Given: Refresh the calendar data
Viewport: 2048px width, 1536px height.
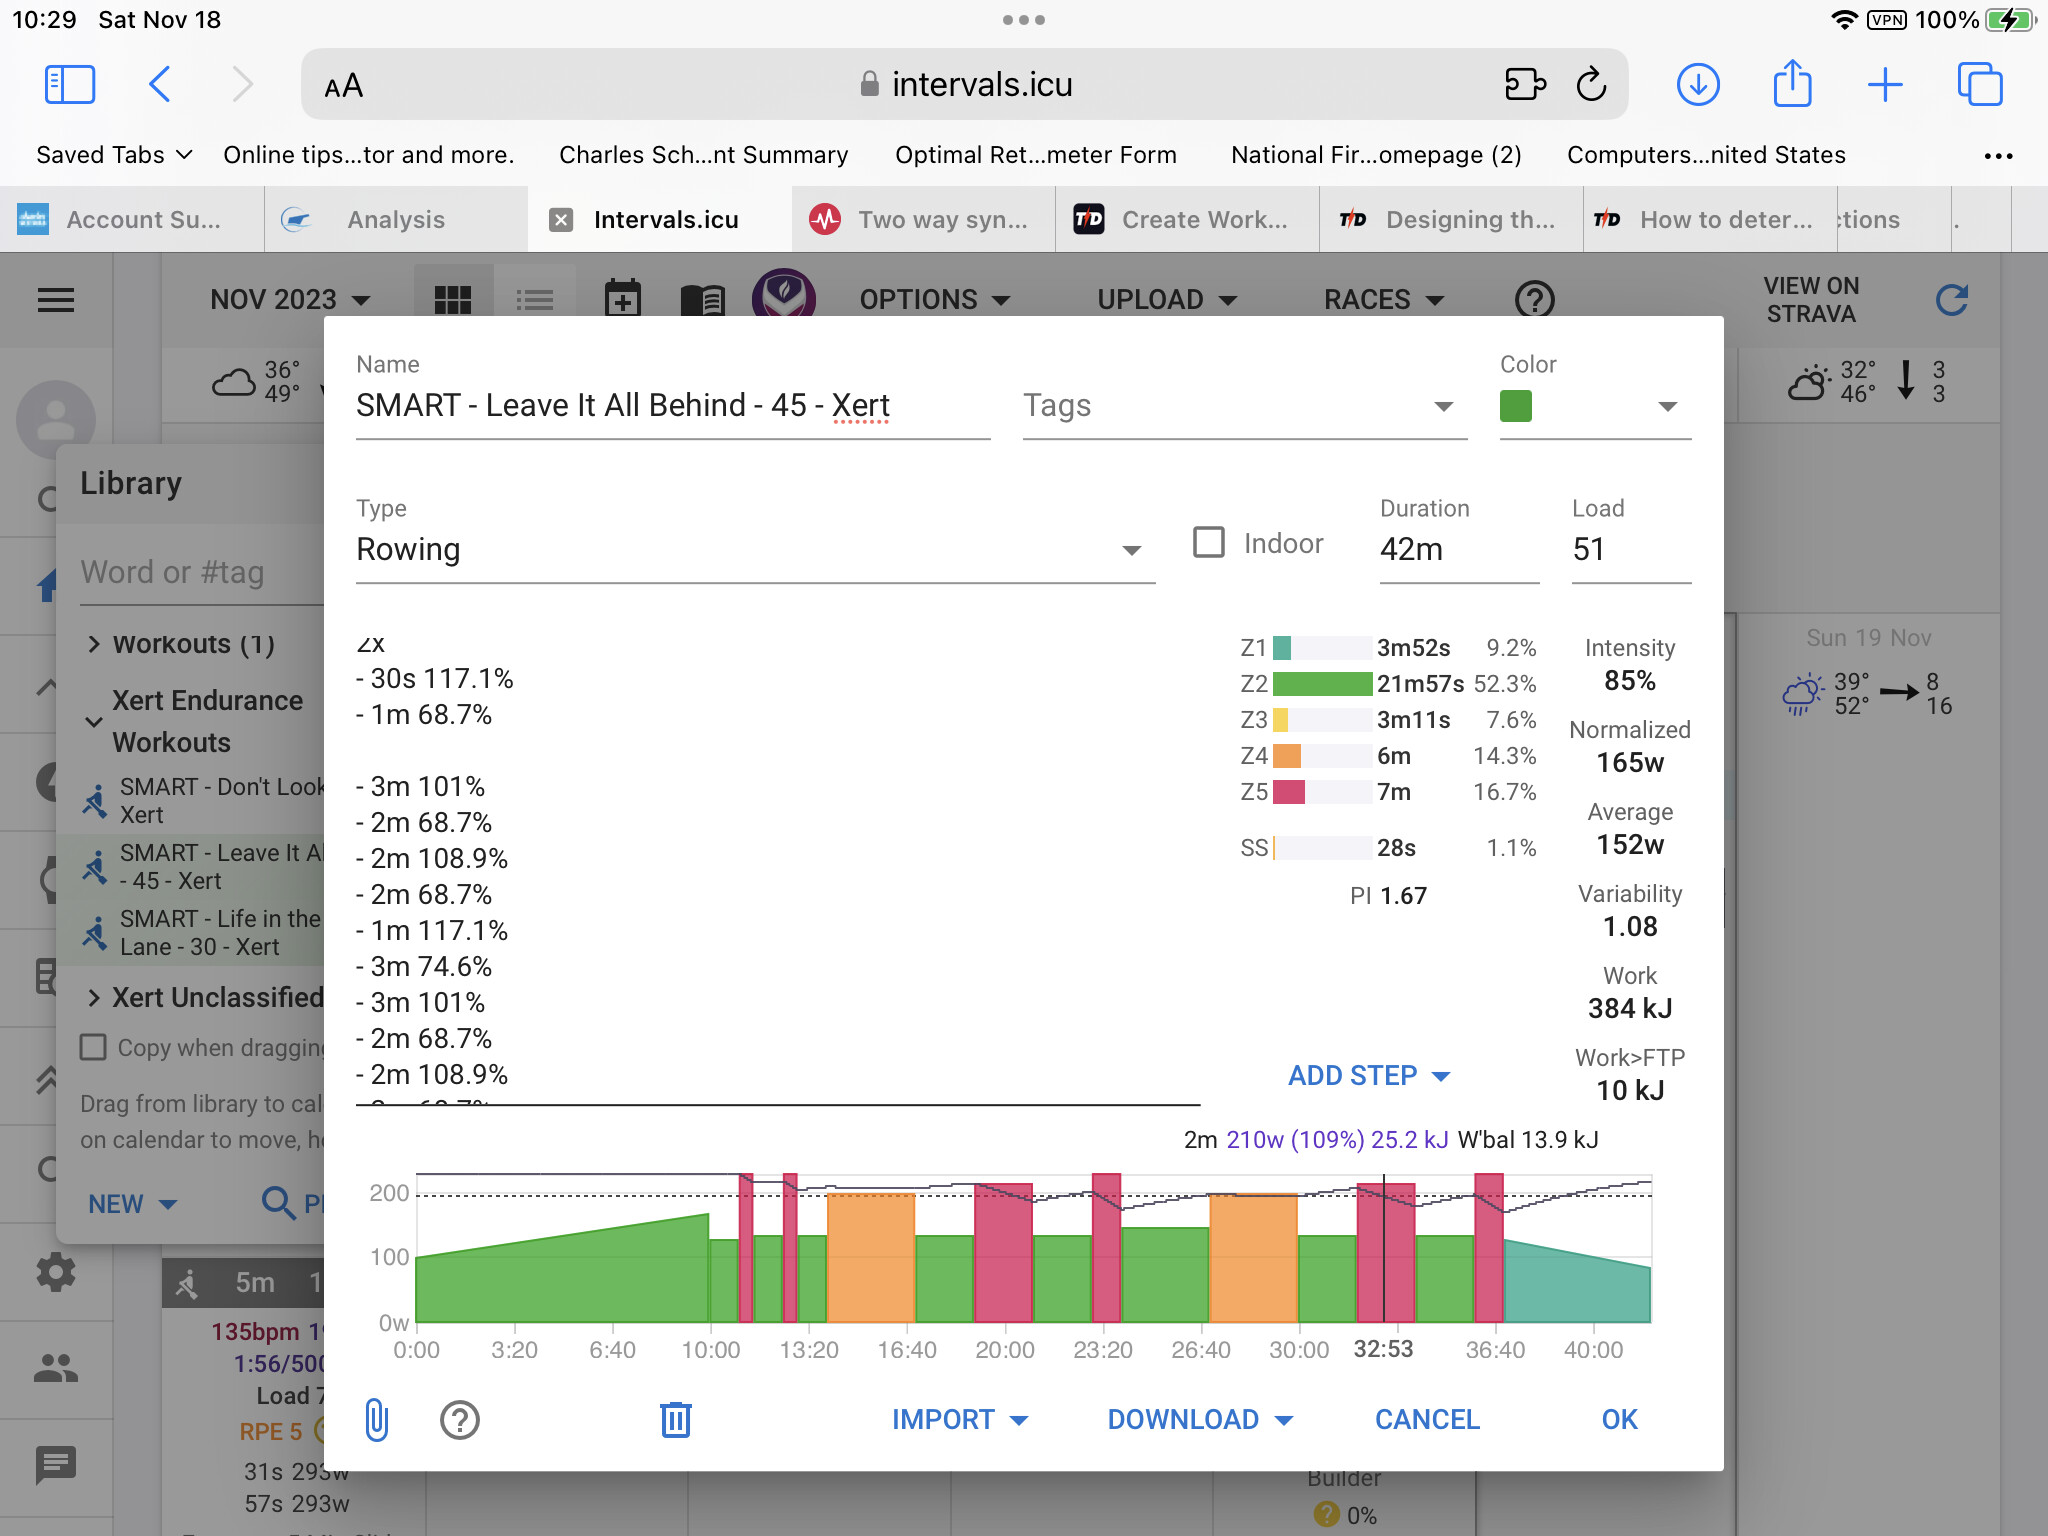Looking at the screenshot, I should click(x=1951, y=299).
